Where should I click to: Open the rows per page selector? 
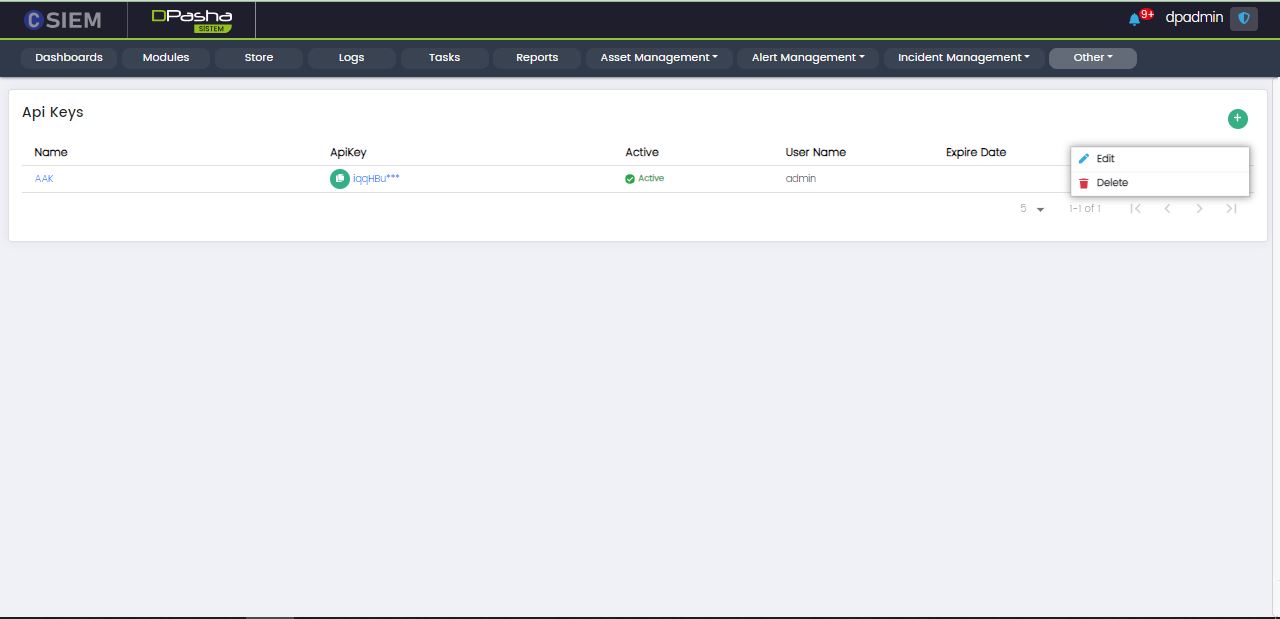[x=1032, y=209]
